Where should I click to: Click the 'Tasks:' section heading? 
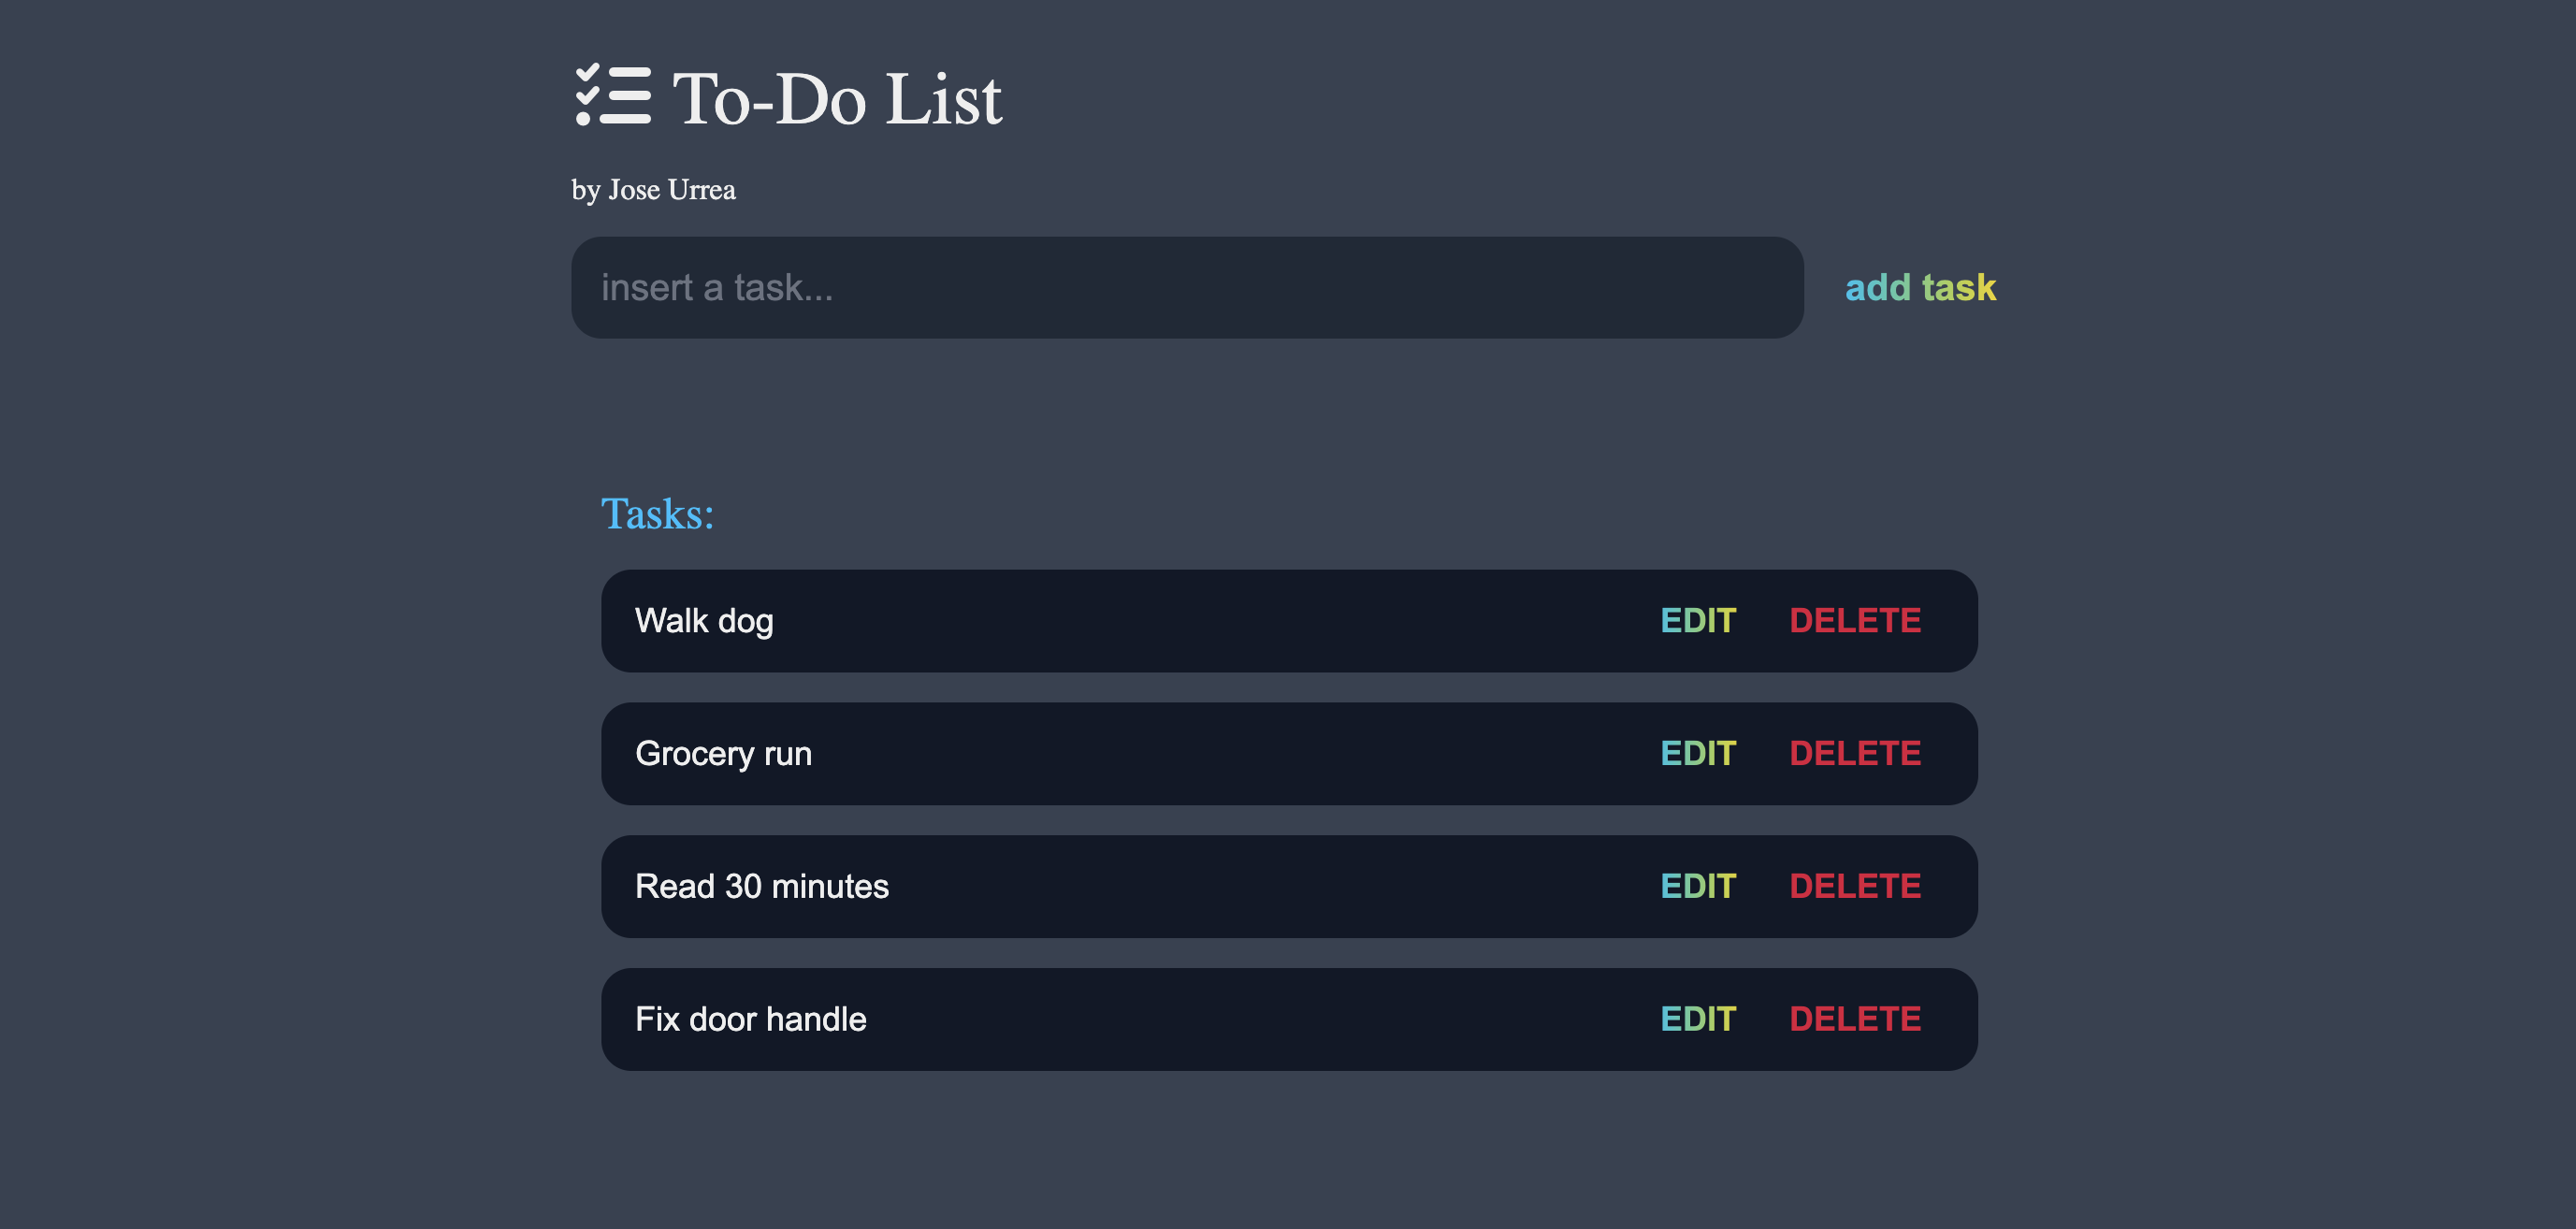pos(657,514)
